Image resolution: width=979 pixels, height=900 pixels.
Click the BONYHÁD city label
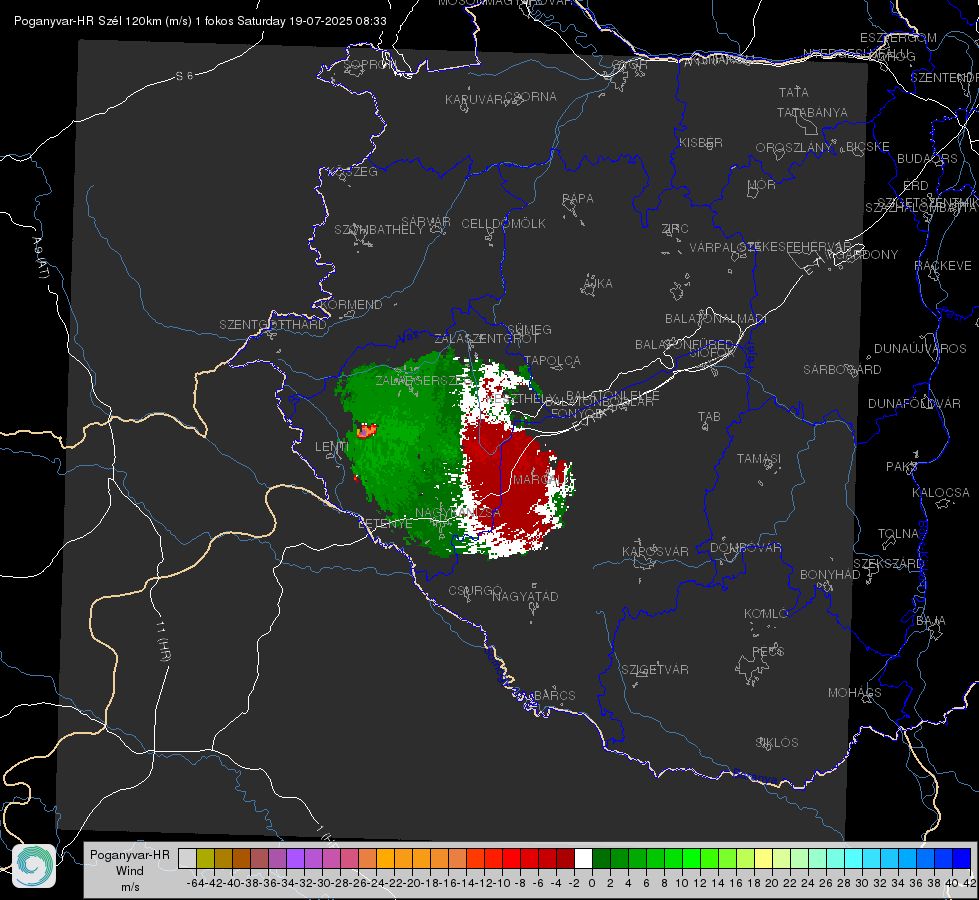[x=830, y=575]
